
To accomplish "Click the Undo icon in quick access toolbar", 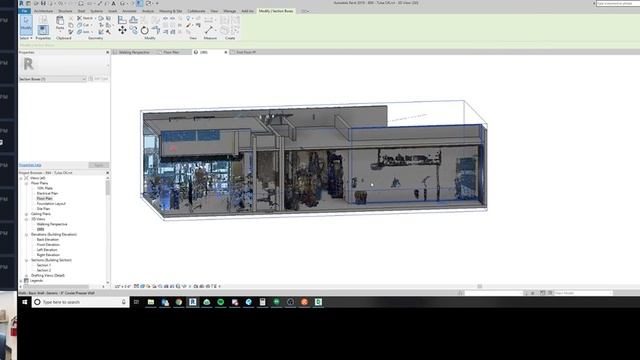I will click(x=60, y=3).
